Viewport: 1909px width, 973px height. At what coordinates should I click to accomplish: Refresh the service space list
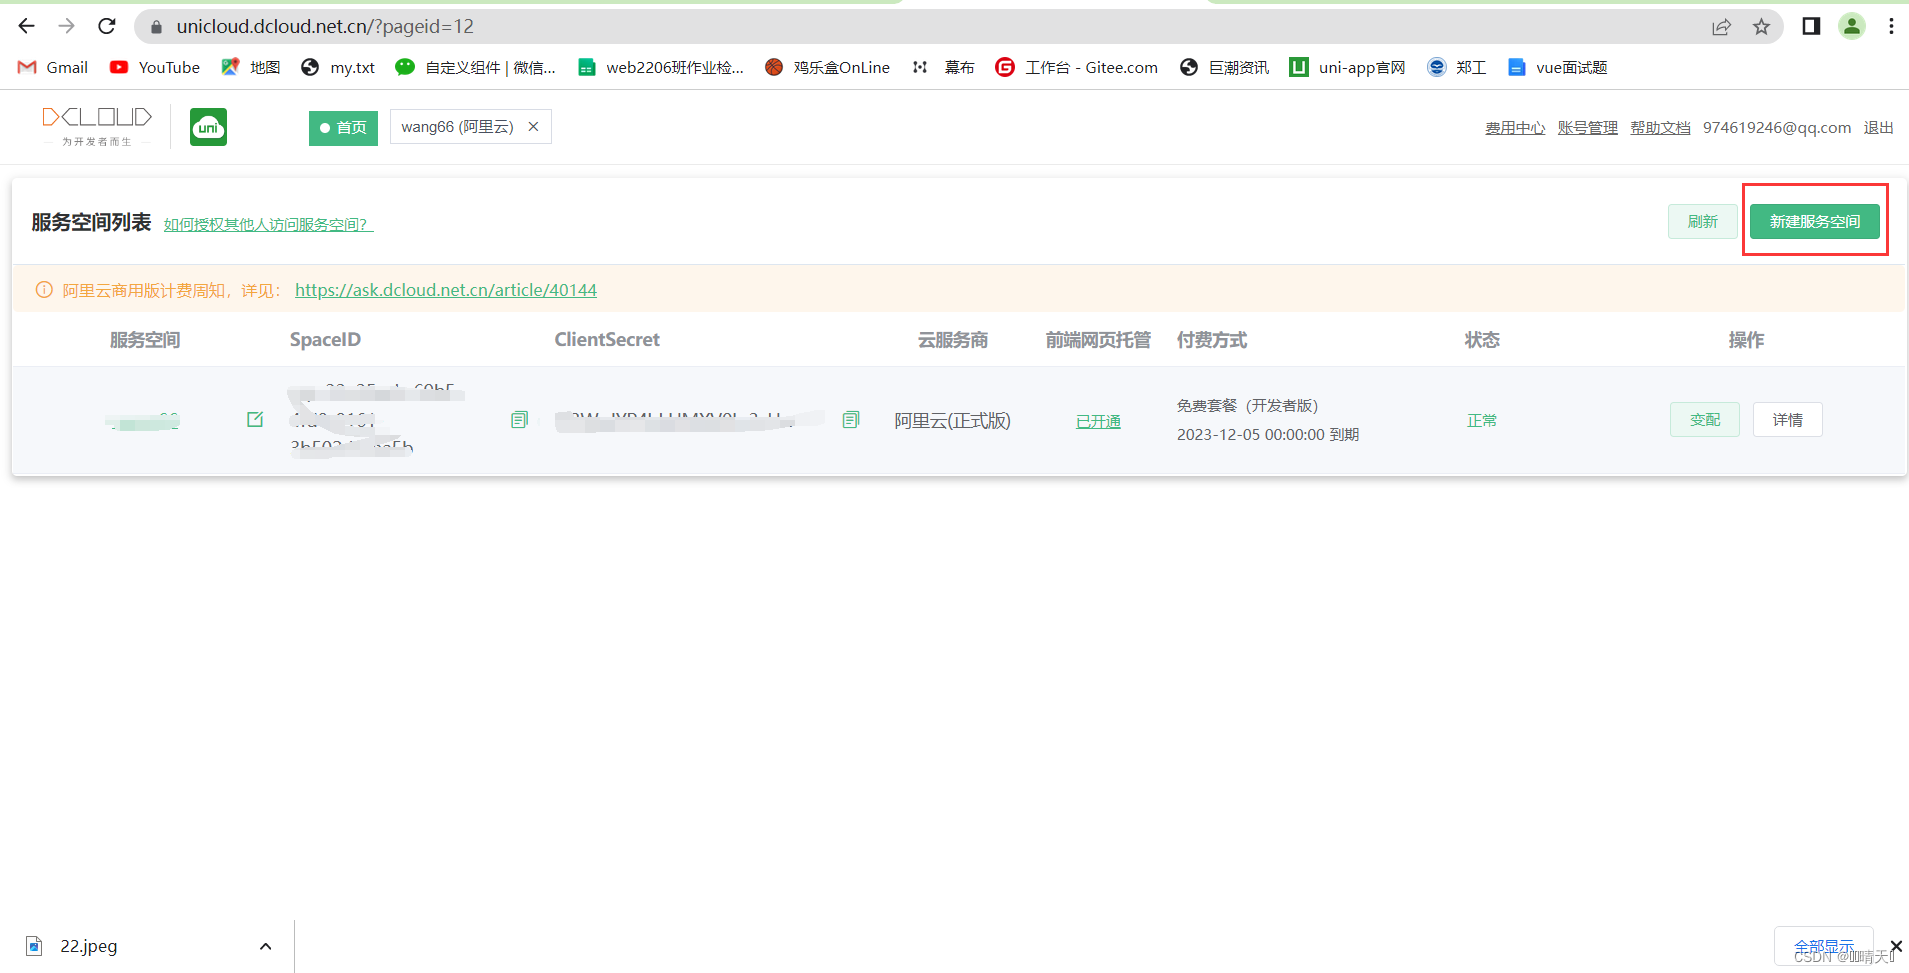click(x=1702, y=221)
